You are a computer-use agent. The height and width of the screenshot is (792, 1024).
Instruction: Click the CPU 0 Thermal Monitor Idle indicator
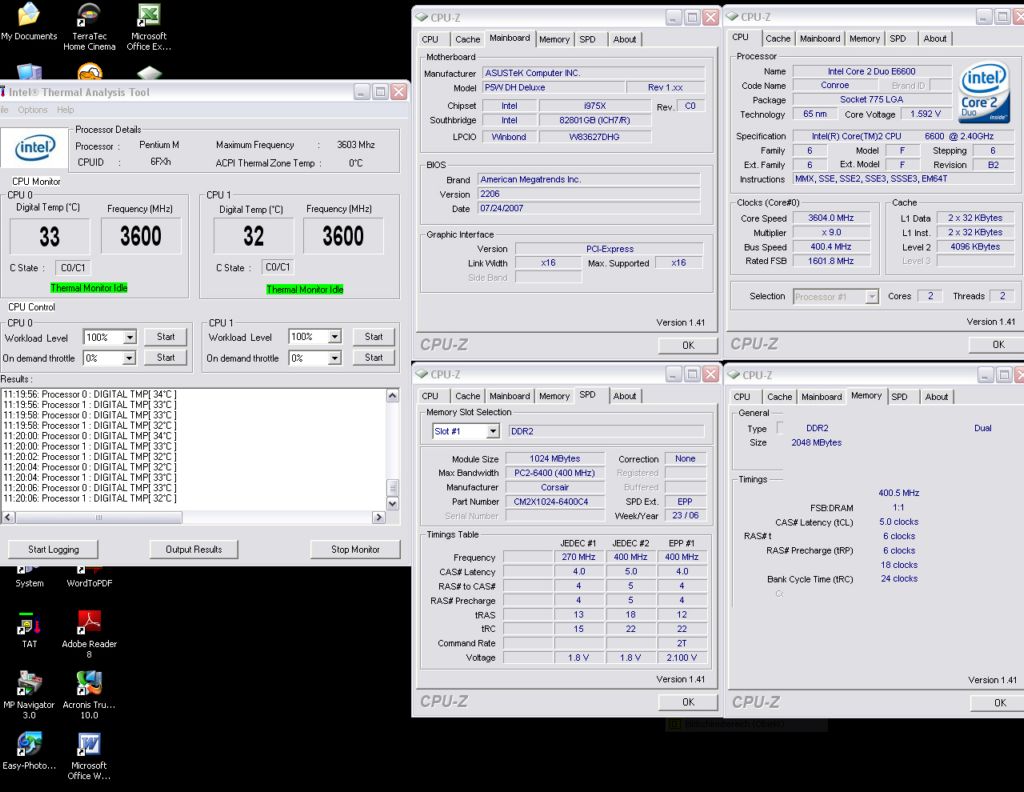pyautogui.click(x=89, y=288)
